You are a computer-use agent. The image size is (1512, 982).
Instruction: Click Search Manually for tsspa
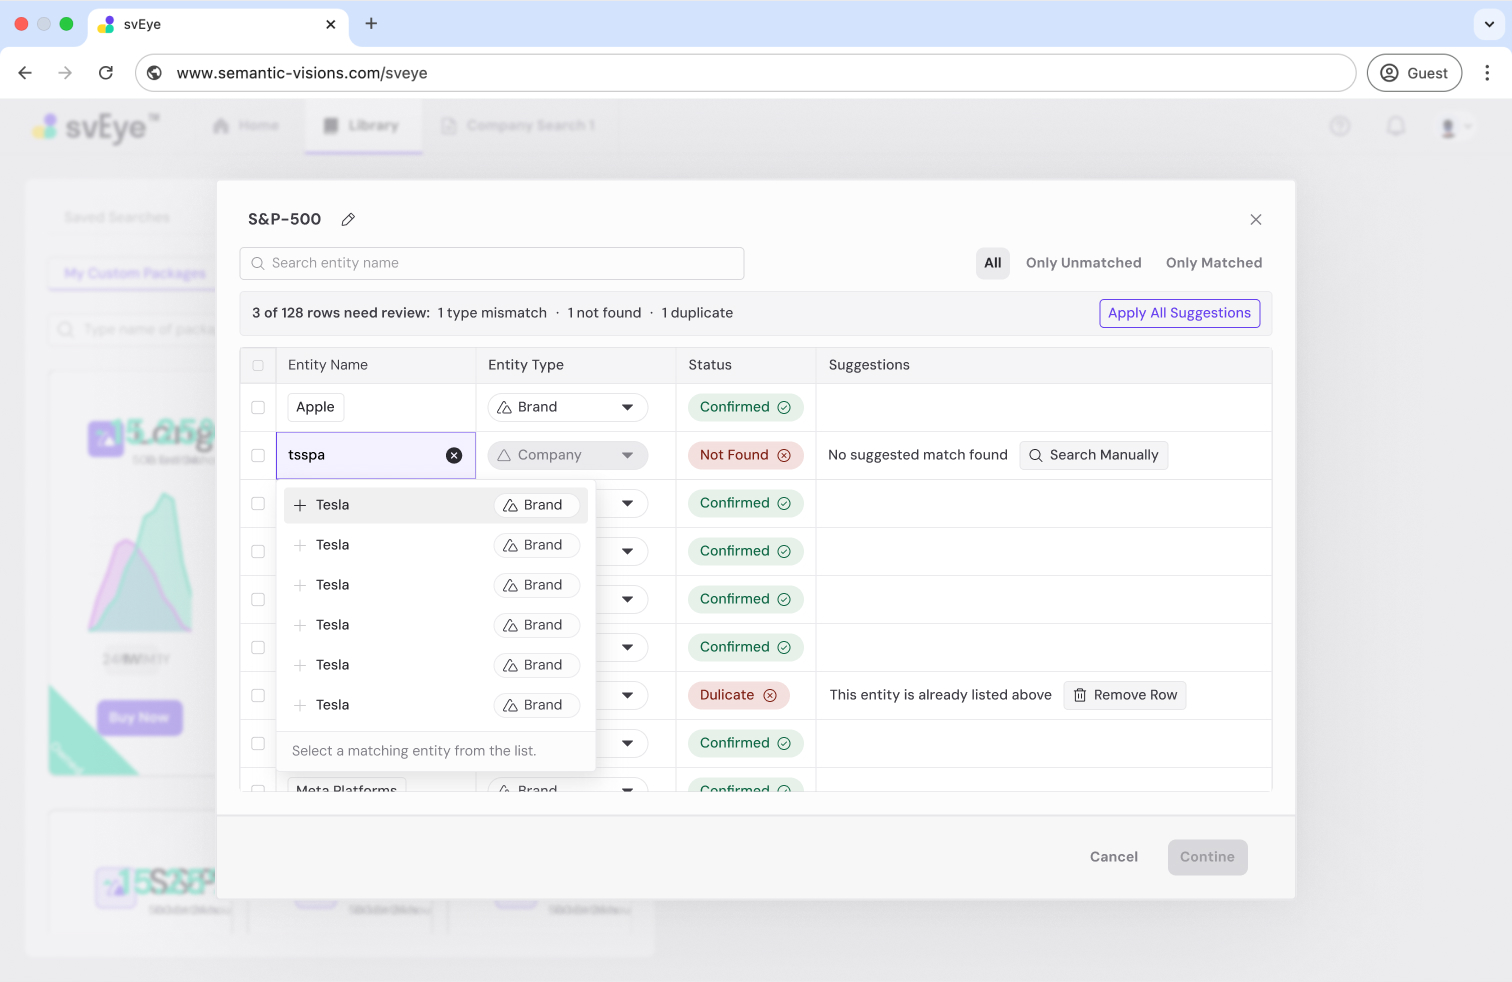tap(1094, 456)
